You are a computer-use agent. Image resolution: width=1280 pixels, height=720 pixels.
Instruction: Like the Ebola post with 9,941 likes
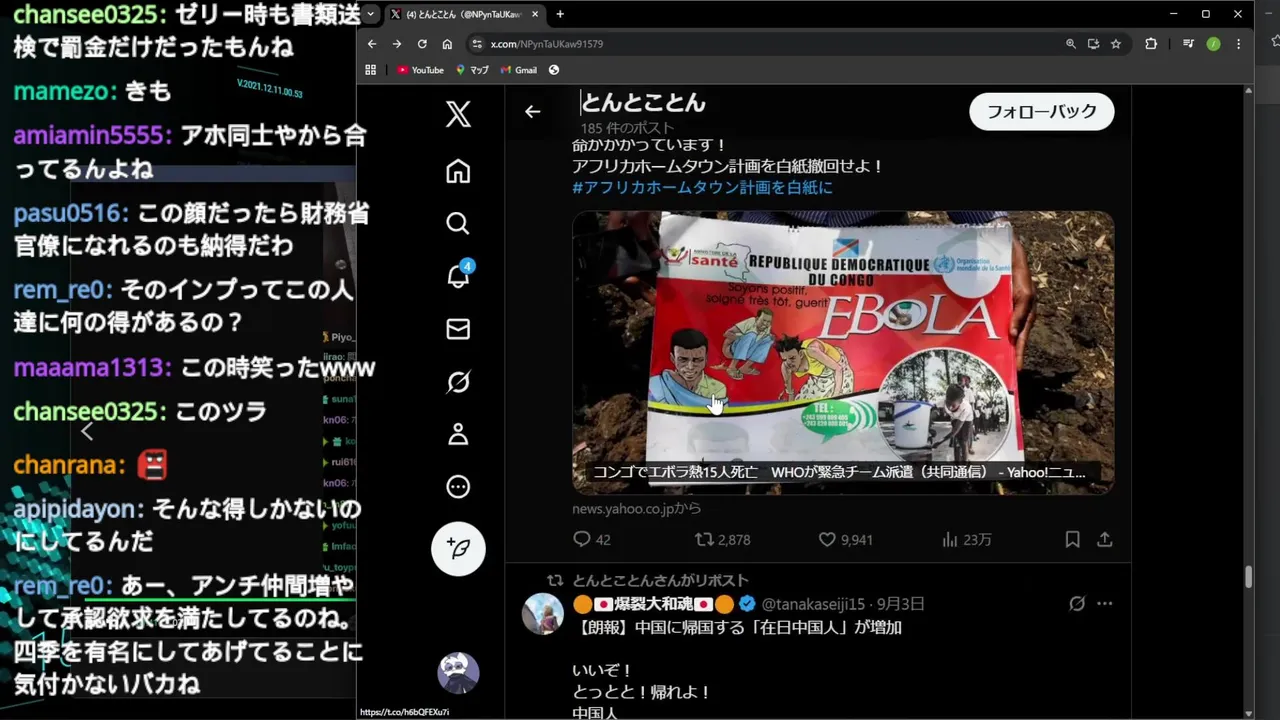(846, 539)
